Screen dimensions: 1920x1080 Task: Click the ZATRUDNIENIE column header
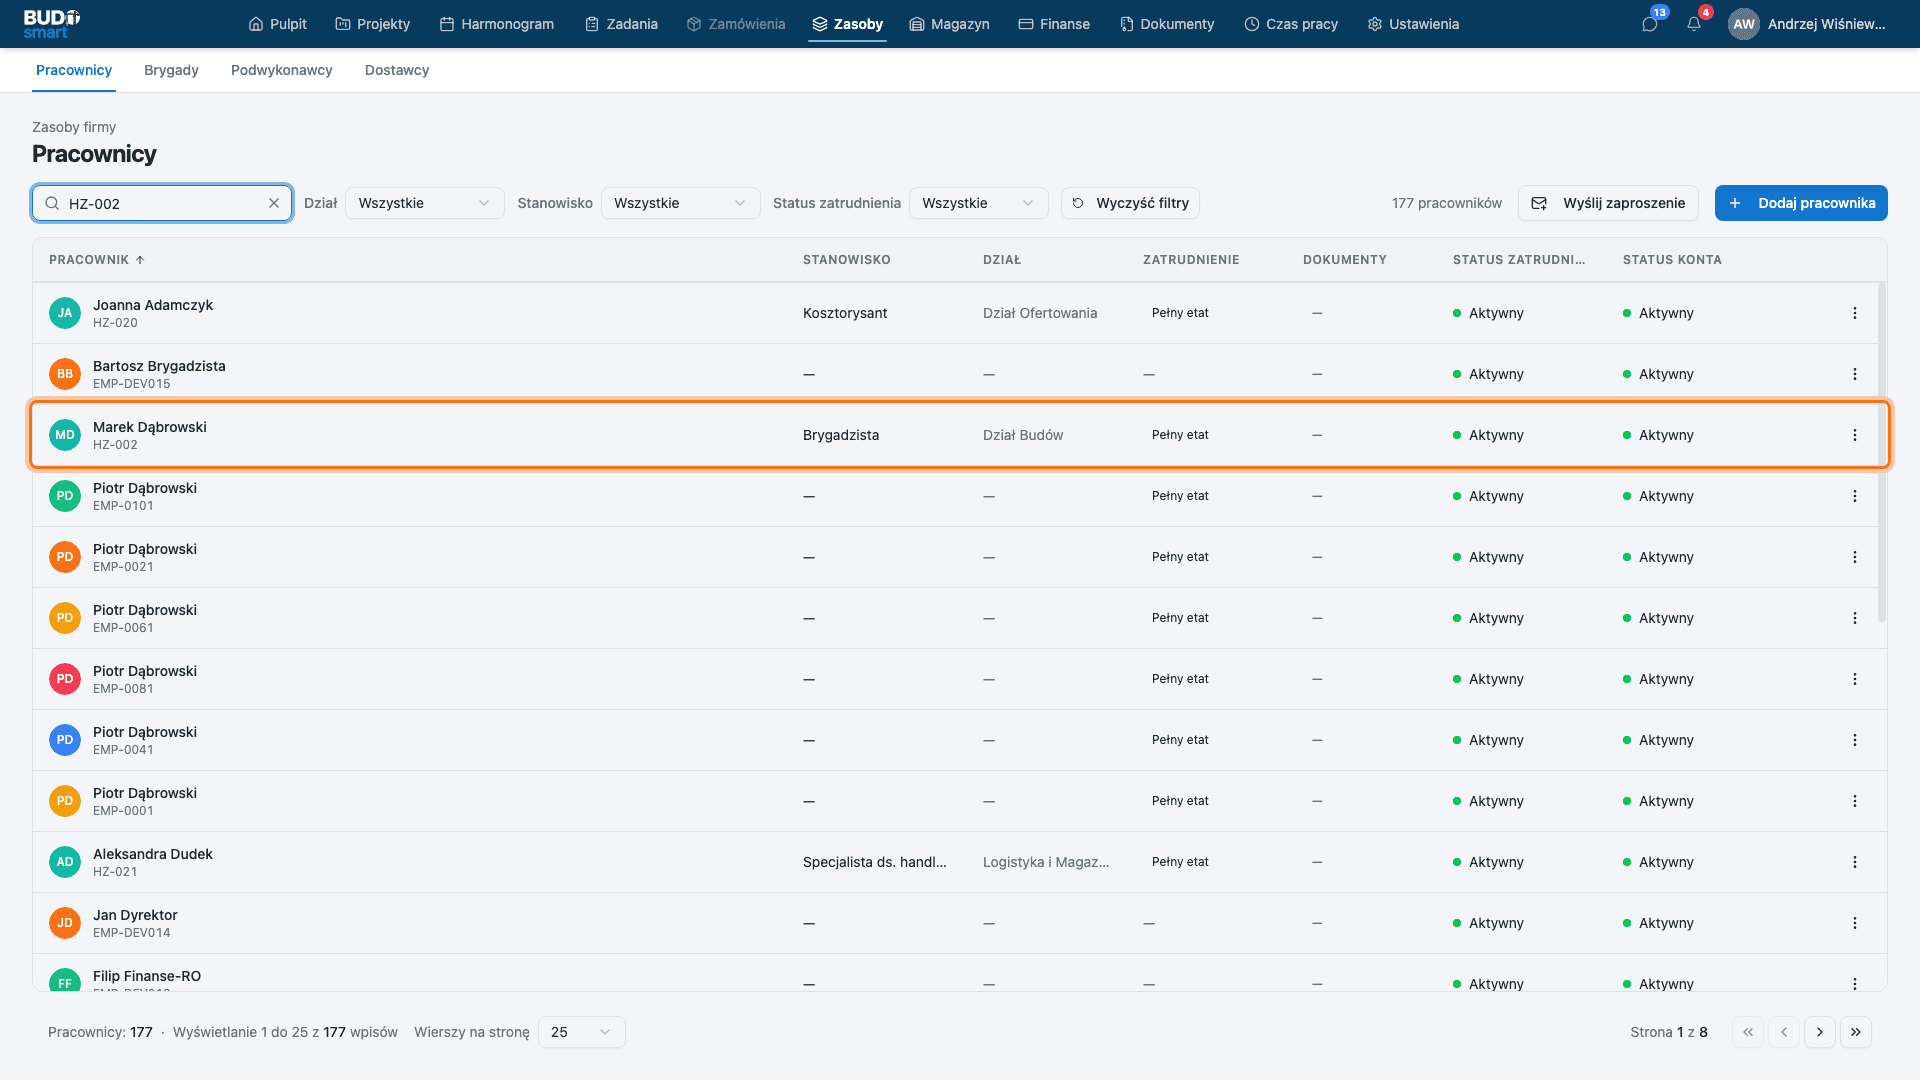(x=1191, y=260)
